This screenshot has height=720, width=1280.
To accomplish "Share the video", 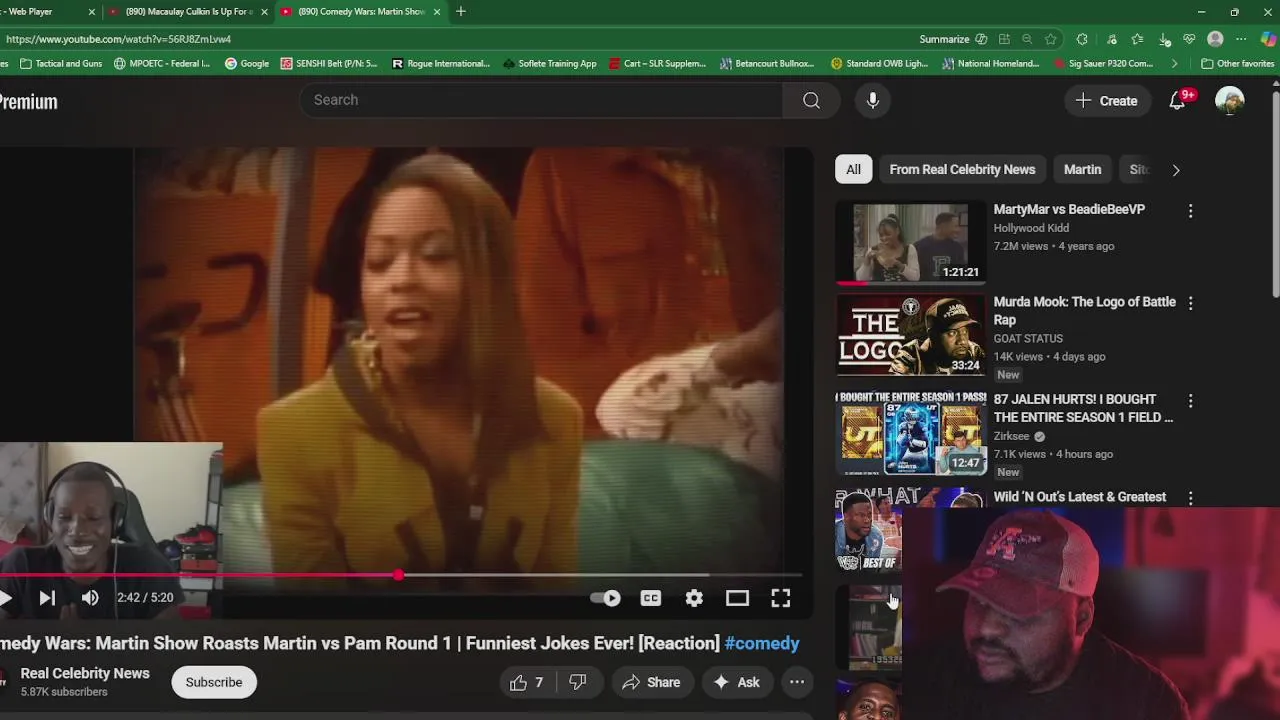I will pyautogui.click(x=651, y=682).
